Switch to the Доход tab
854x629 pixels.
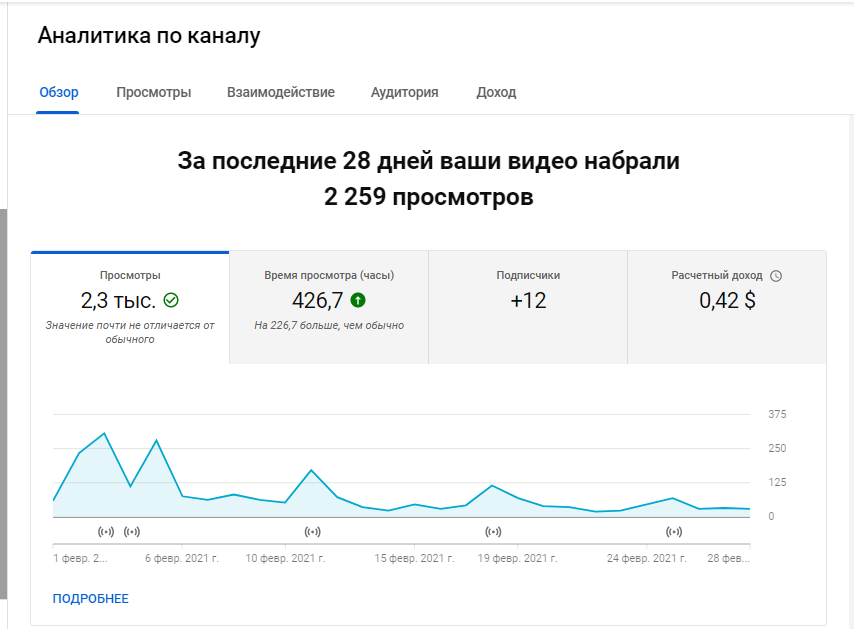[x=496, y=93]
